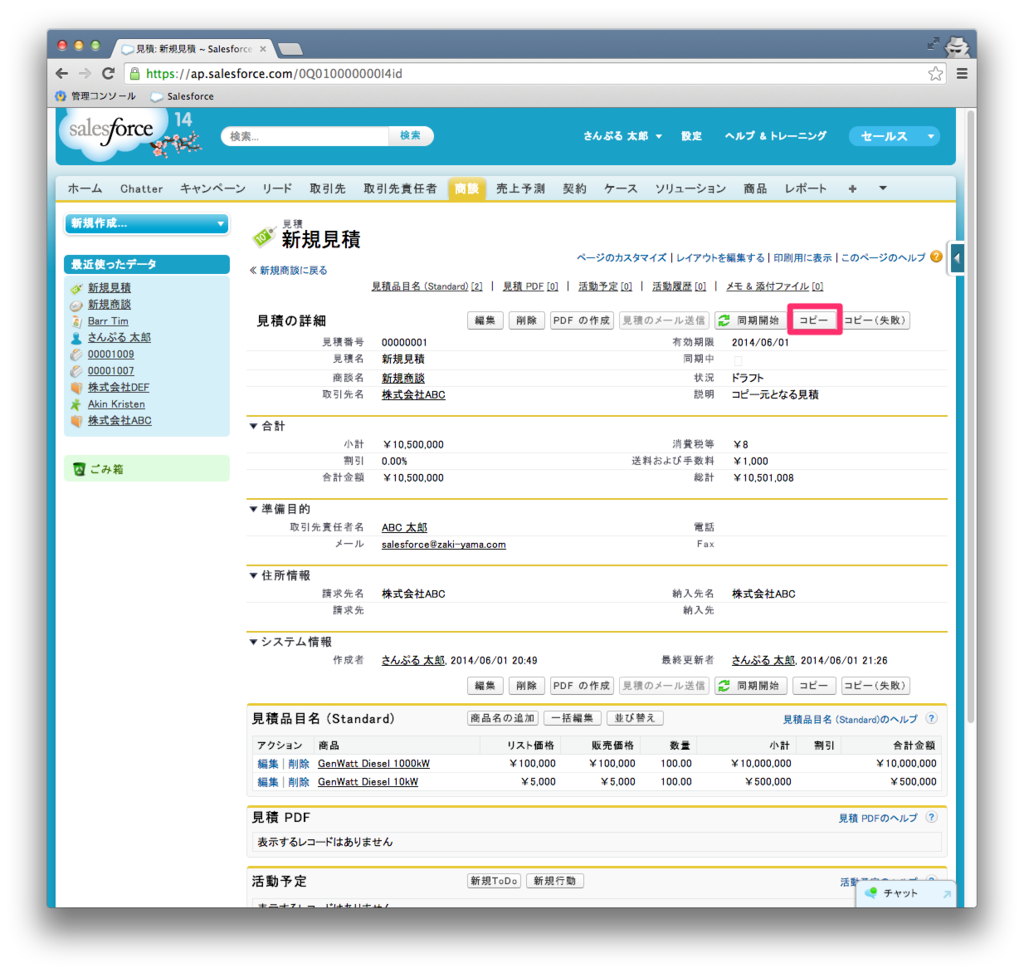Collapse the システム情報 section

tap(253, 642)
